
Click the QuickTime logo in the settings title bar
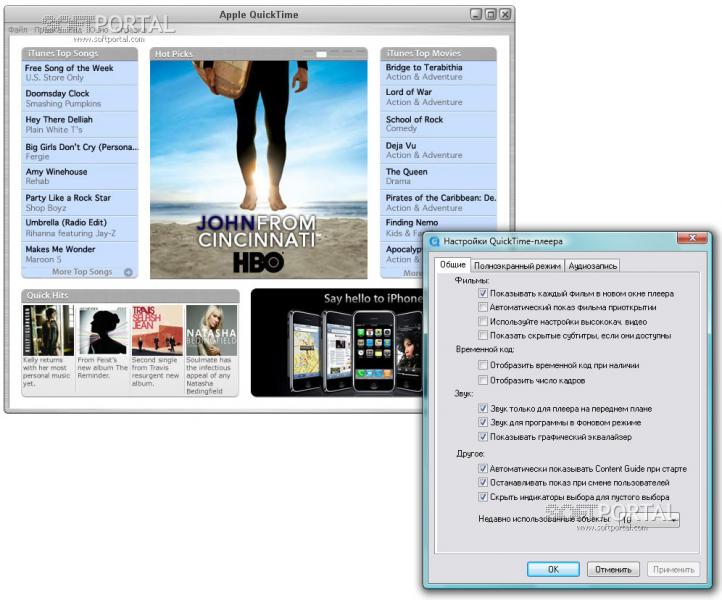click(x=434, y=242)
